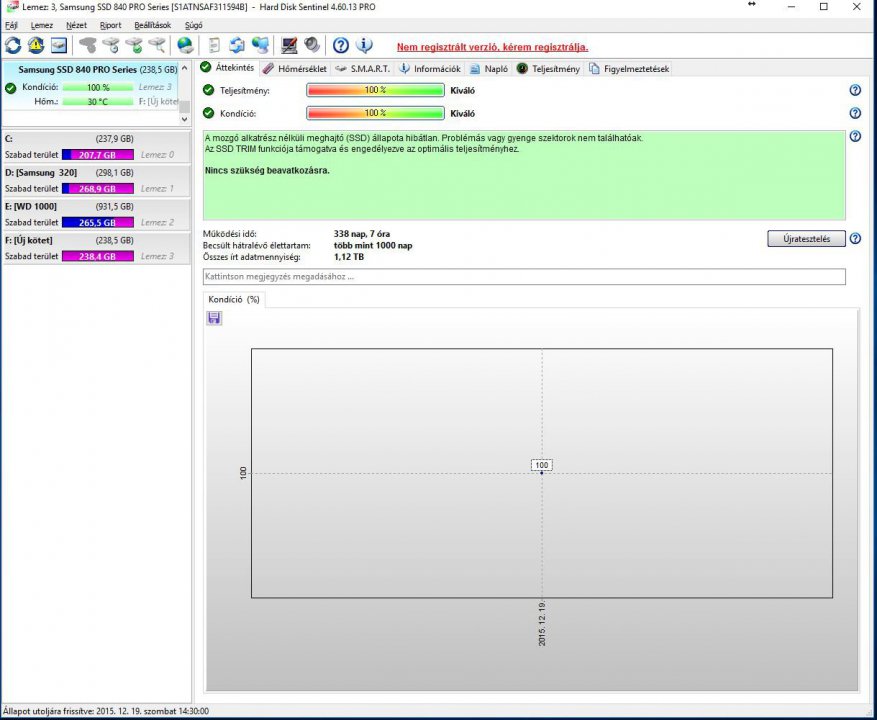Open the Kondíció (%) chart tab

pos(234,299)
